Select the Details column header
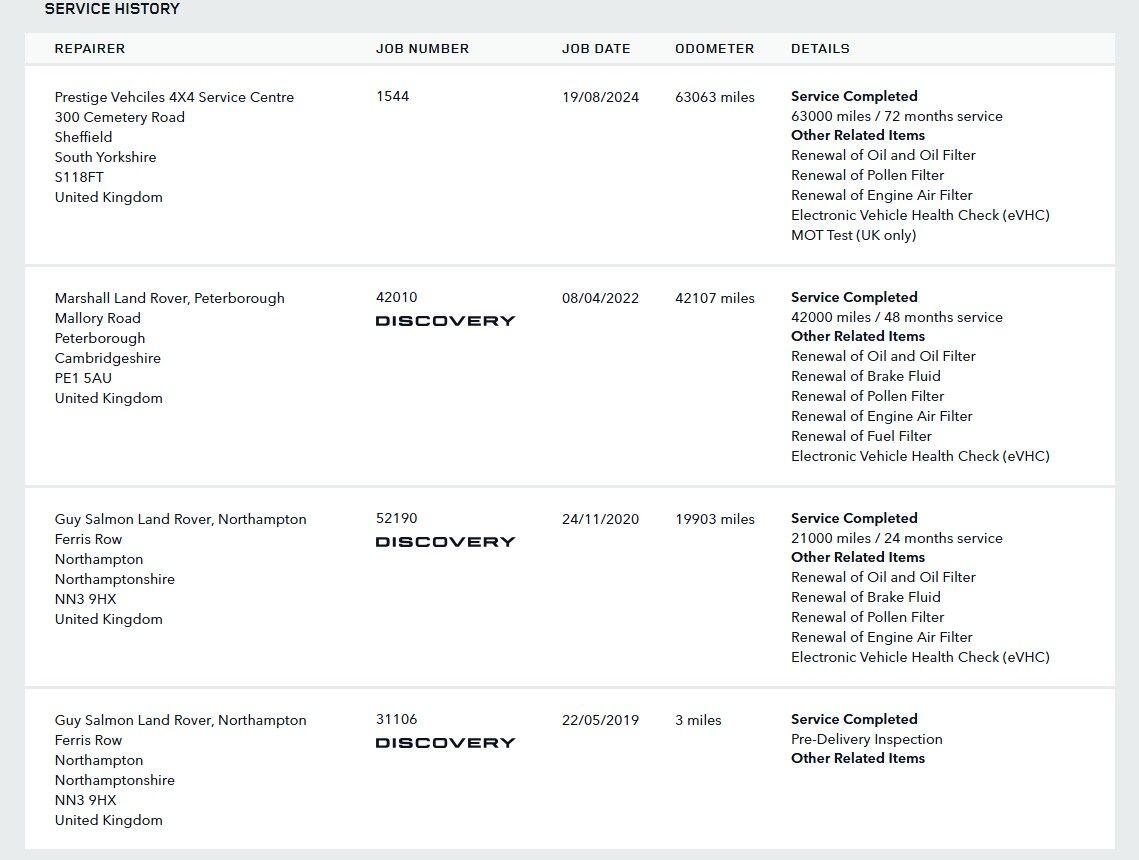Image resolution: width=1139 pixels, height=860 pixels. 820,49
